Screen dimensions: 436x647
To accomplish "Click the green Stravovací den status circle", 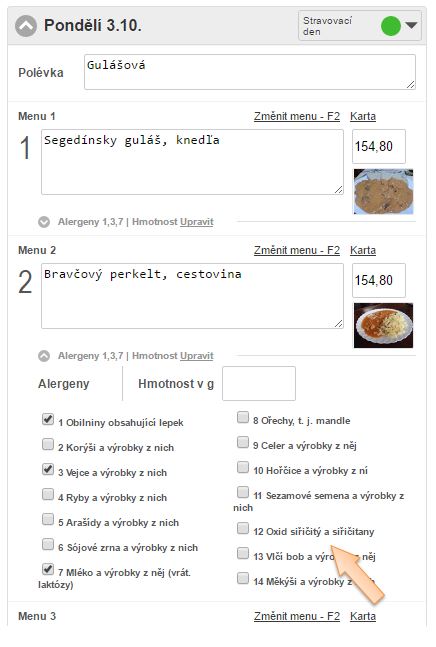I will click(x=390, y=26).
